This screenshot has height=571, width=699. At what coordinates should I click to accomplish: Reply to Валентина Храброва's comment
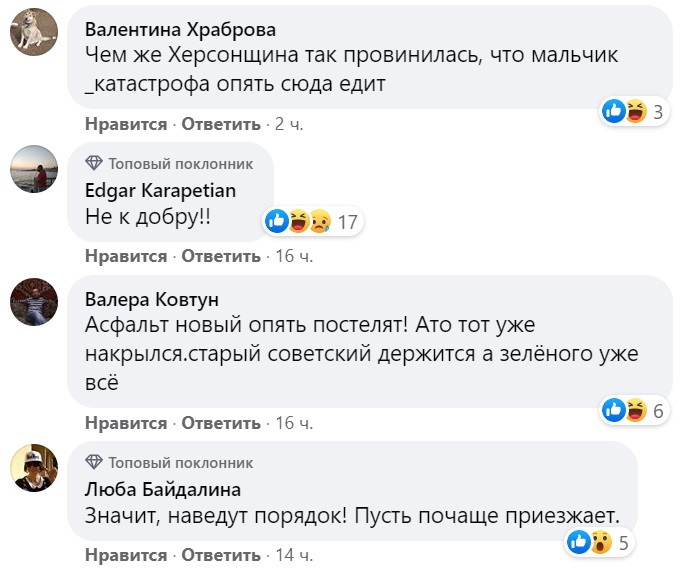point(221,124)
